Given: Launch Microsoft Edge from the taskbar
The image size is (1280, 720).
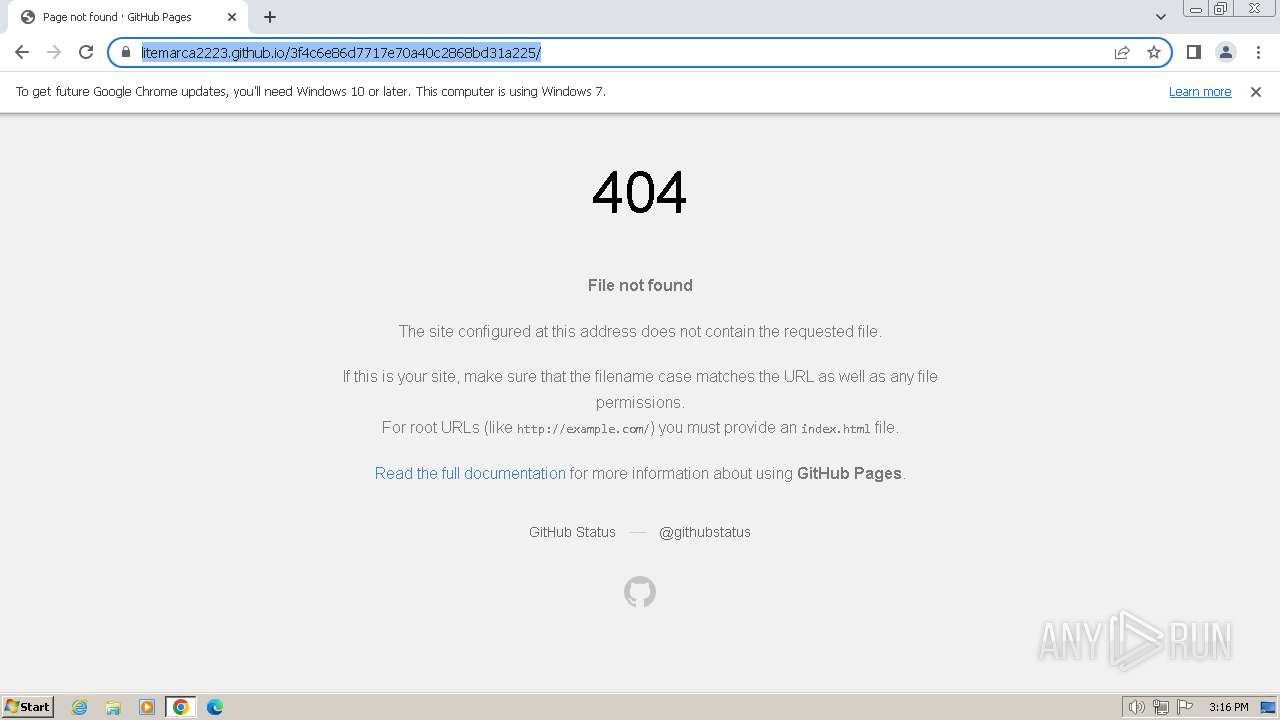Looking at the screenshot, I should [215, 707].
